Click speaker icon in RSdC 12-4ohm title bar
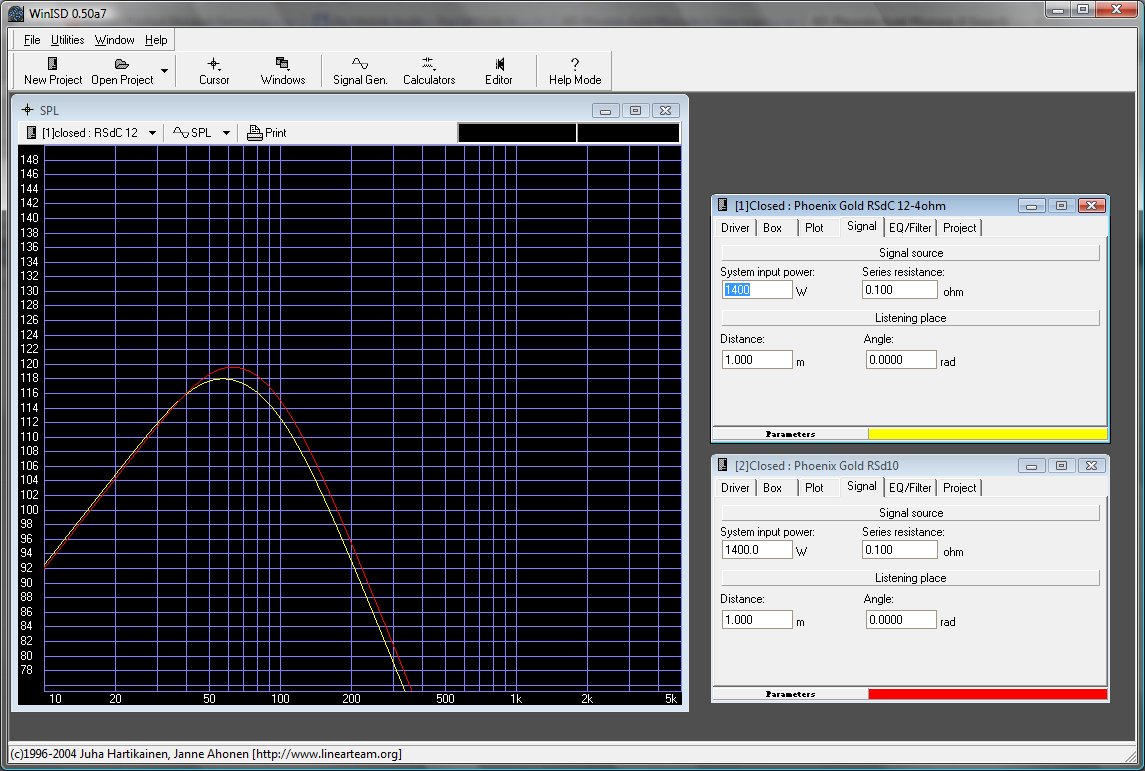Viewport: 1145px width, 771px height. (722, 205)
